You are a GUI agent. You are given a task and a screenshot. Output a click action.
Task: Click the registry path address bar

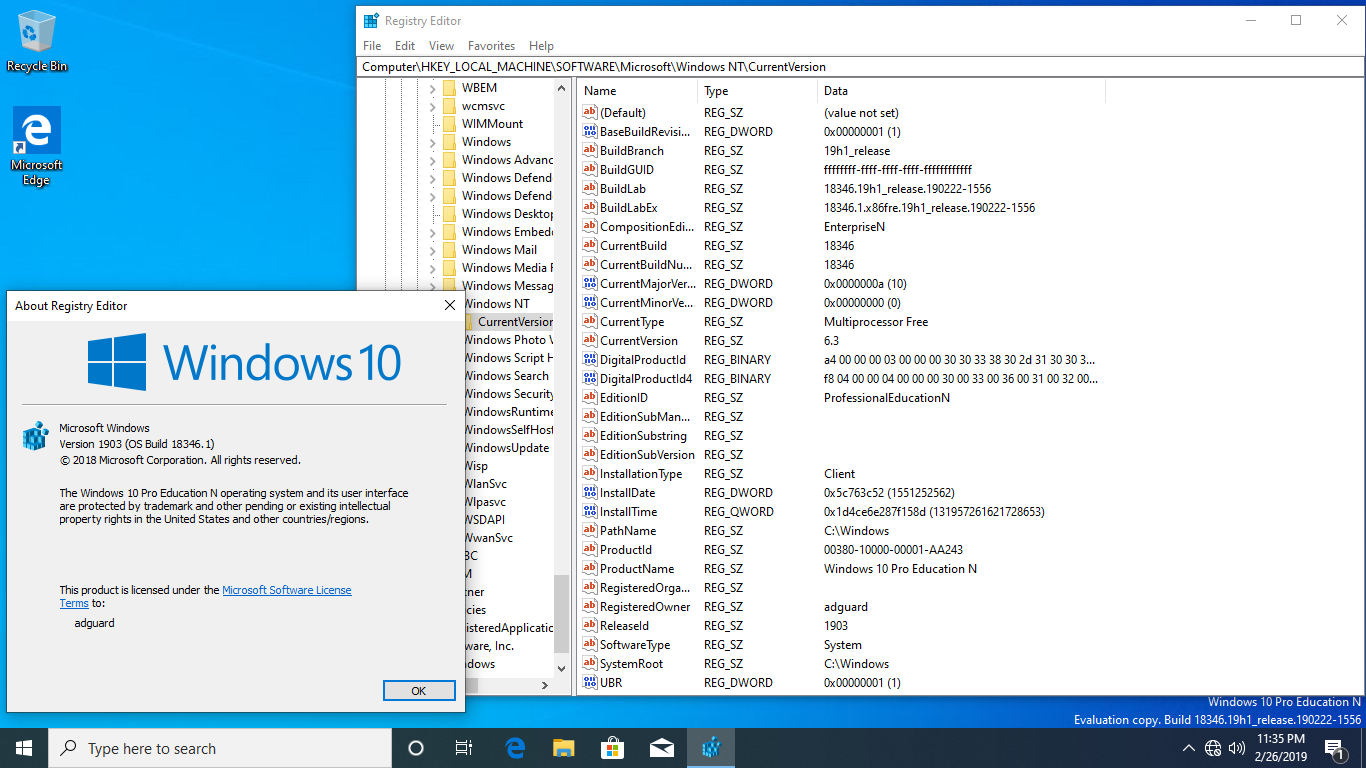click(x=859, y=67)
